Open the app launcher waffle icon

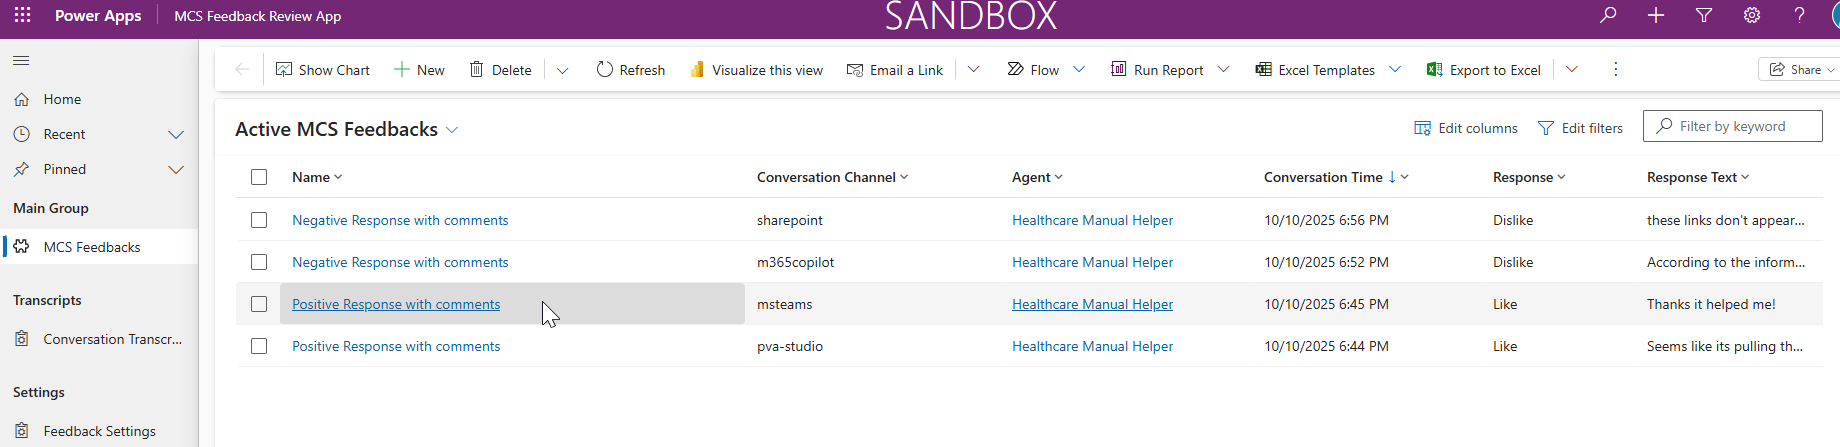[22, 15]
